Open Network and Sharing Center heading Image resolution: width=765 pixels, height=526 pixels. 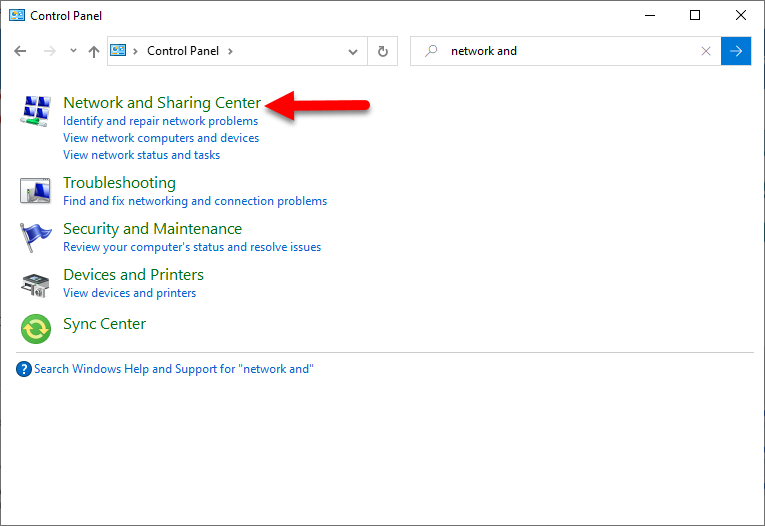(161, 103)
